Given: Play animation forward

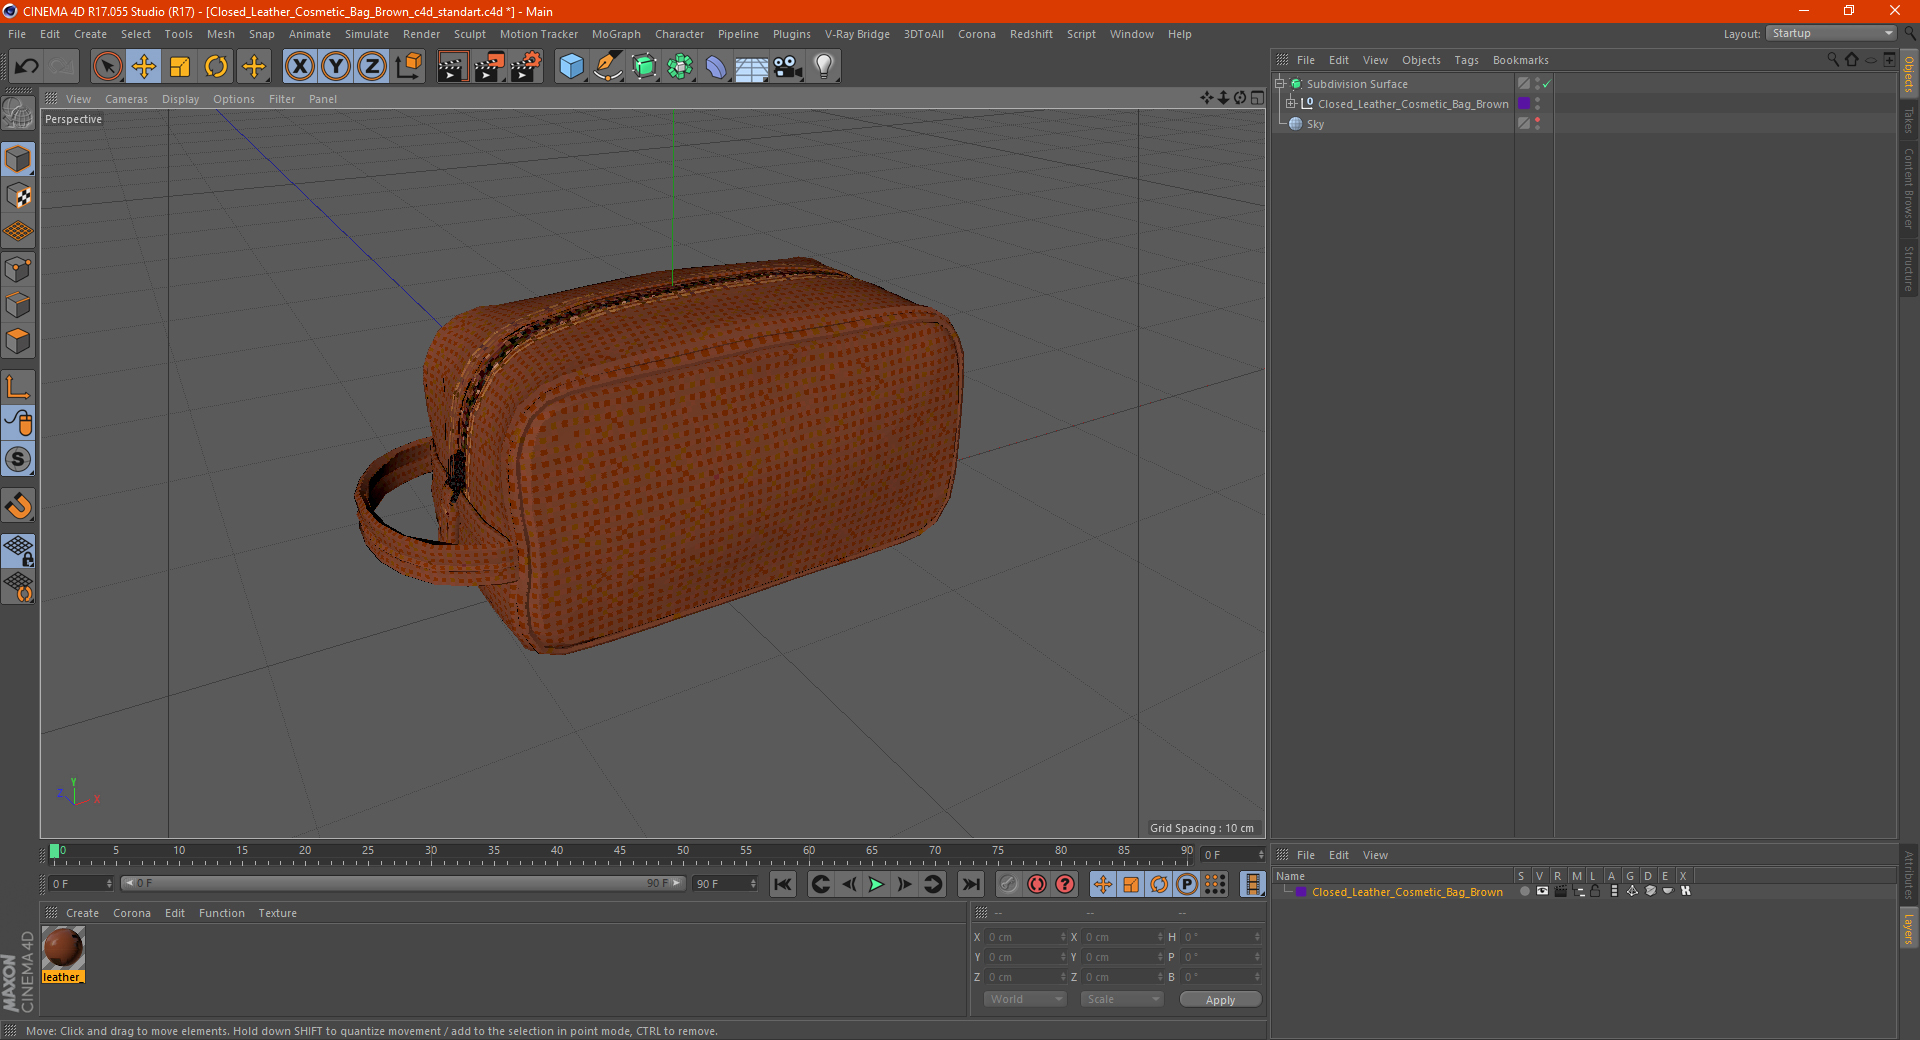Looking at the screenshot, I should 876,884.
